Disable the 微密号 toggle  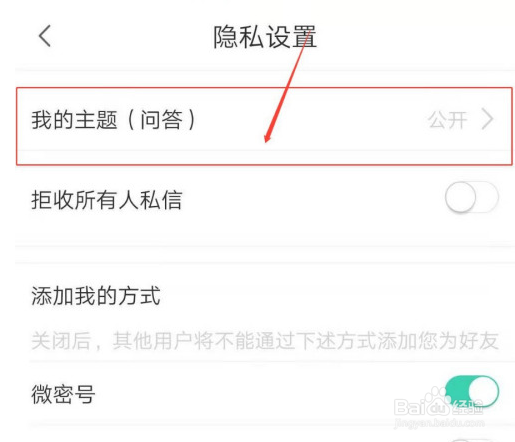click(472, 391)
